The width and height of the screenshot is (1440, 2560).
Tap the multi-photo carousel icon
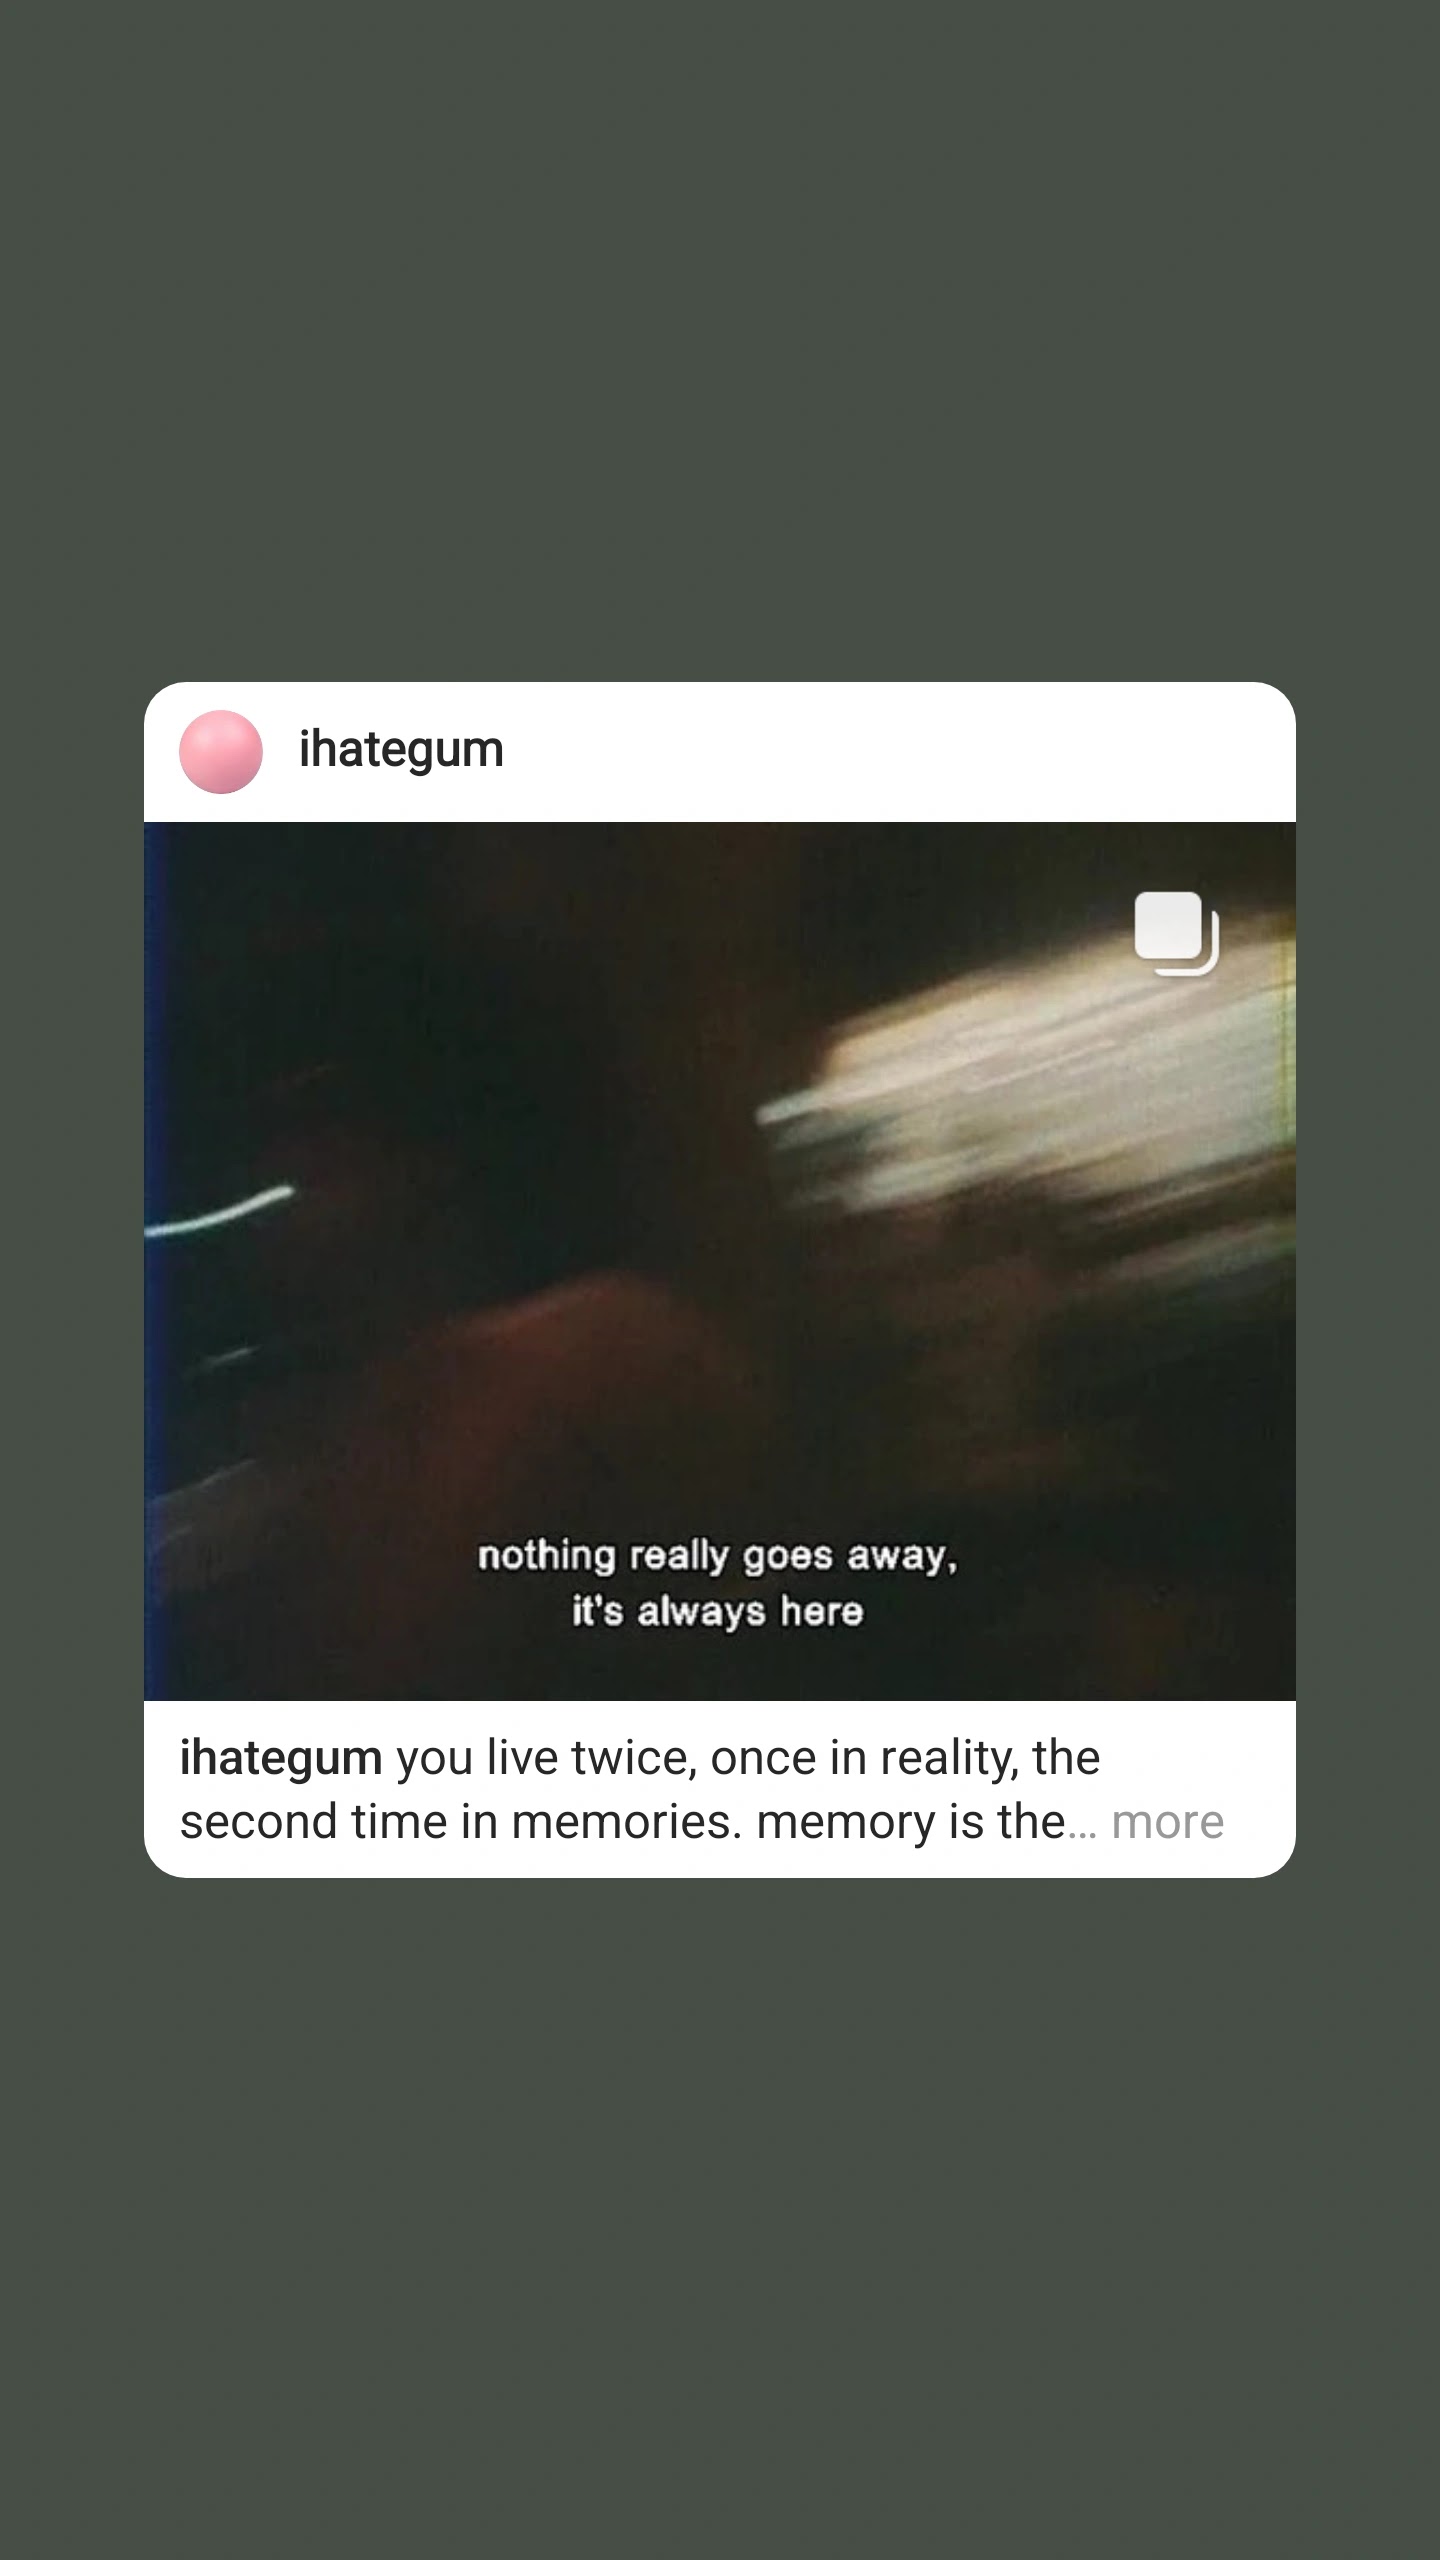coord(1176,933)
